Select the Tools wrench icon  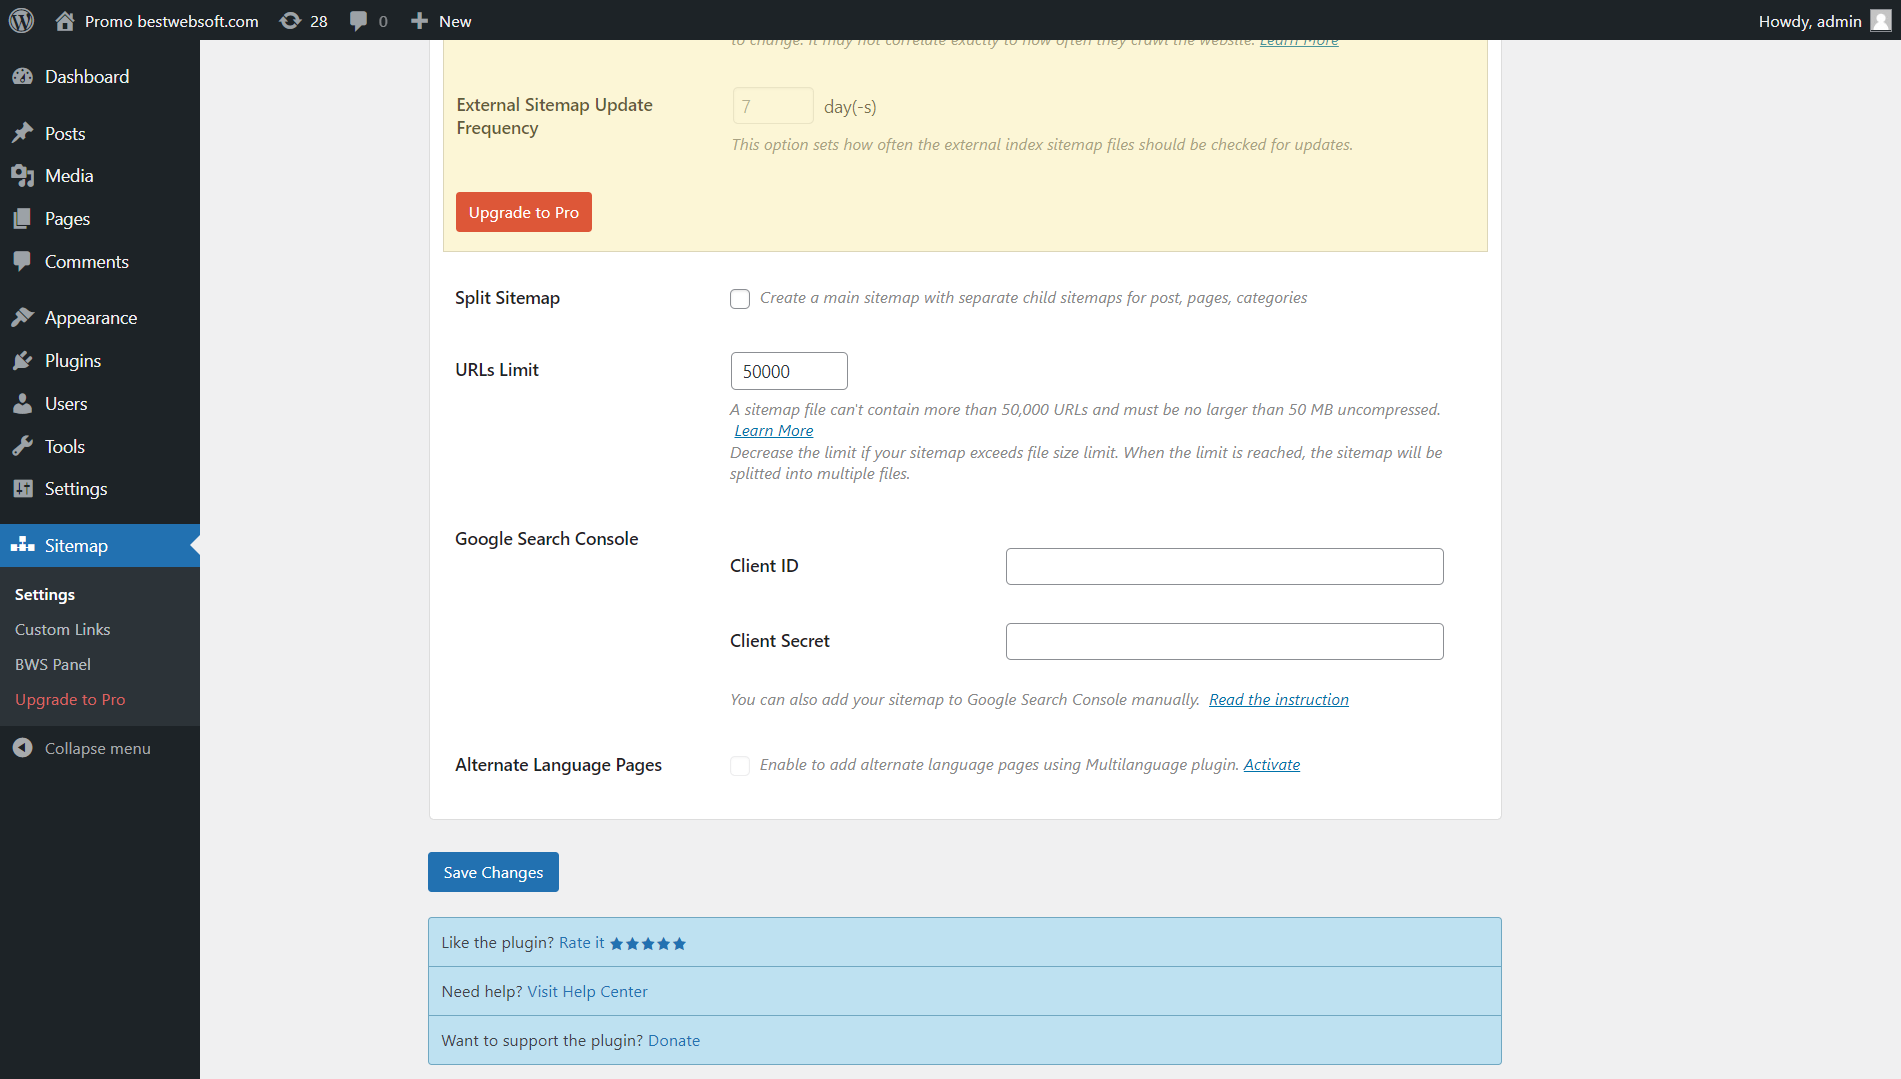[x=24, y=446]
